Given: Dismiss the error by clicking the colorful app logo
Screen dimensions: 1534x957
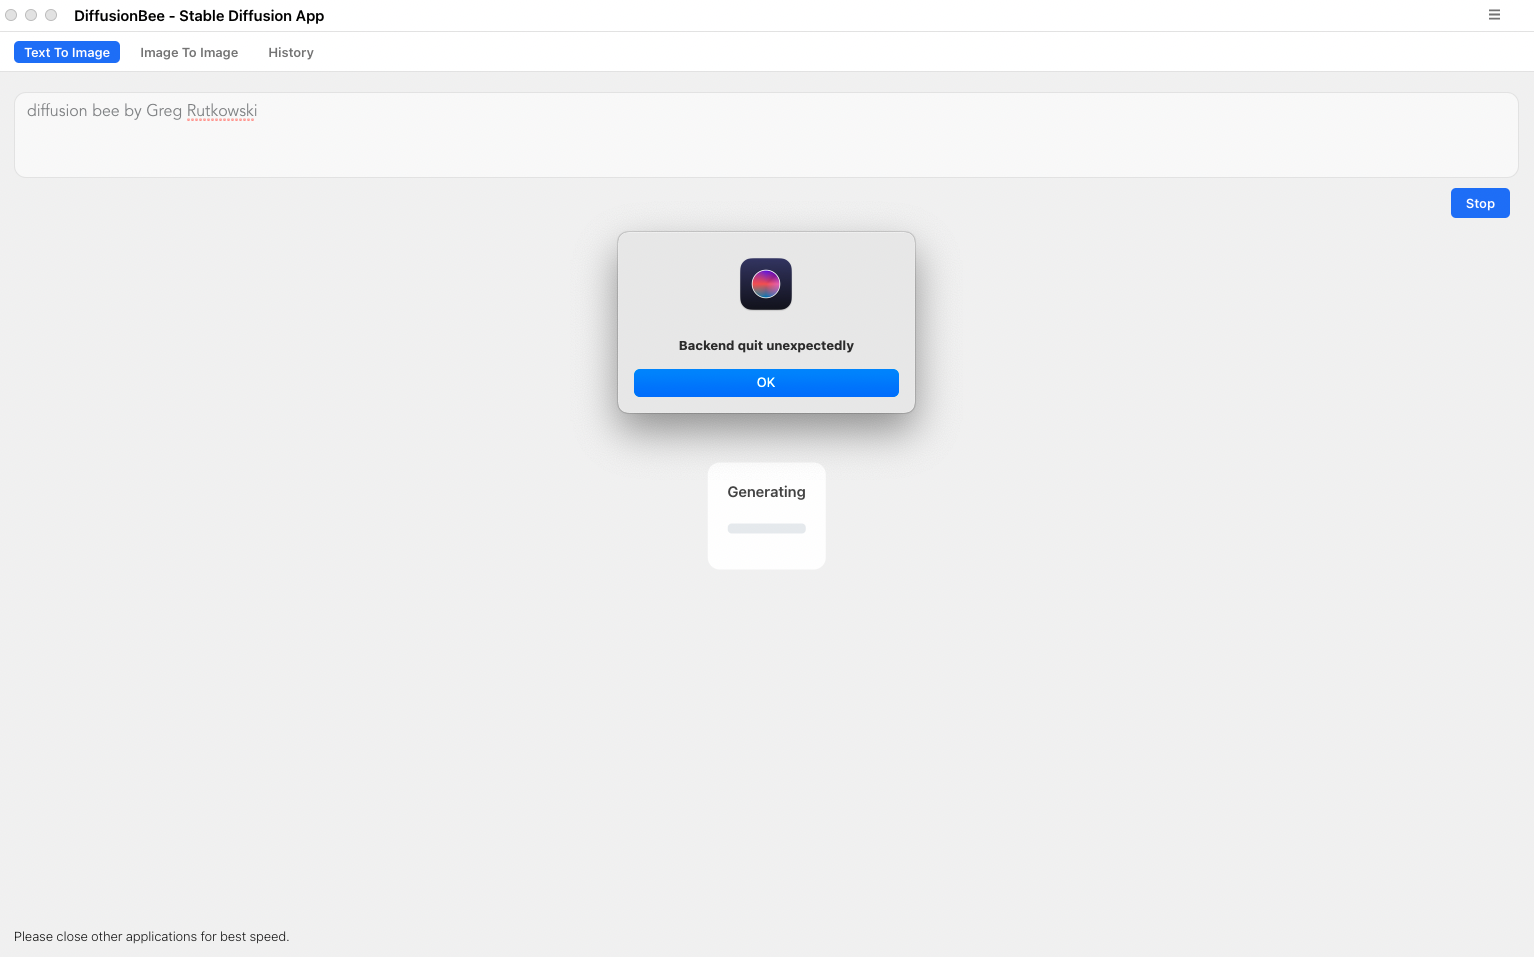Looking at the screenshot, I should coord(766,284).
